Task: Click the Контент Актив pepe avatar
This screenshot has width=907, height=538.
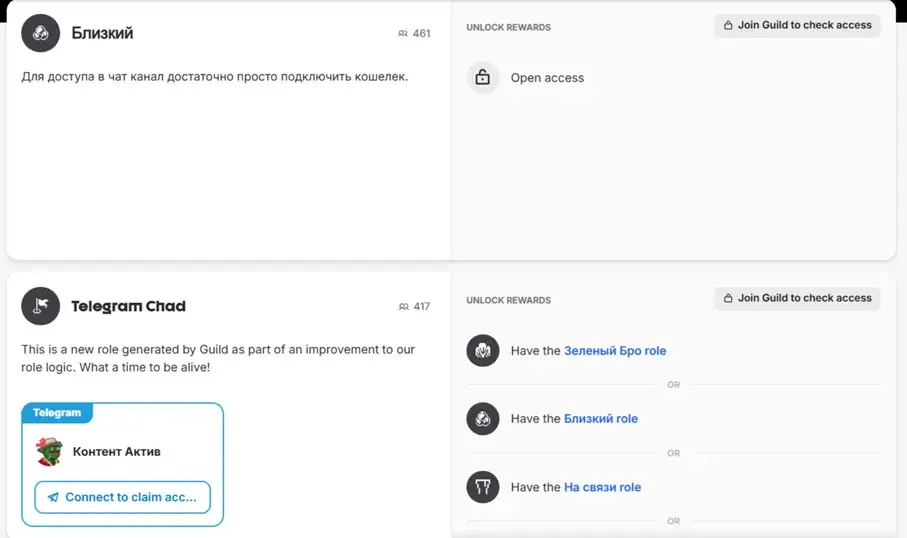Action: tap(49, 452)
